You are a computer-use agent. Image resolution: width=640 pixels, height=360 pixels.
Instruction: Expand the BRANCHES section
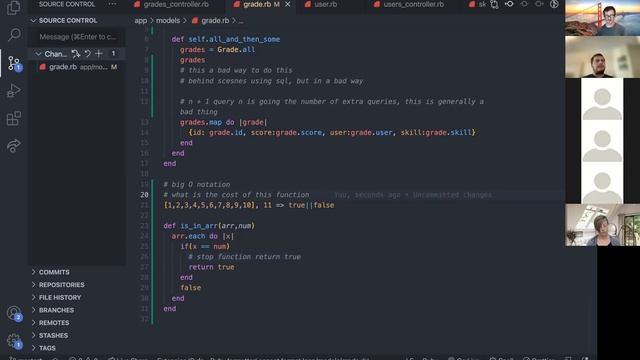pos(78,310)
